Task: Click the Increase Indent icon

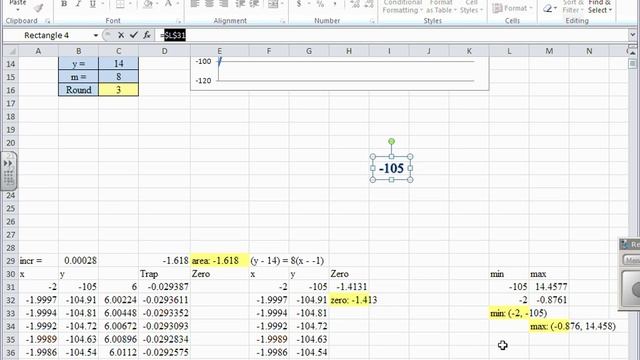Action: click(254, 4)
